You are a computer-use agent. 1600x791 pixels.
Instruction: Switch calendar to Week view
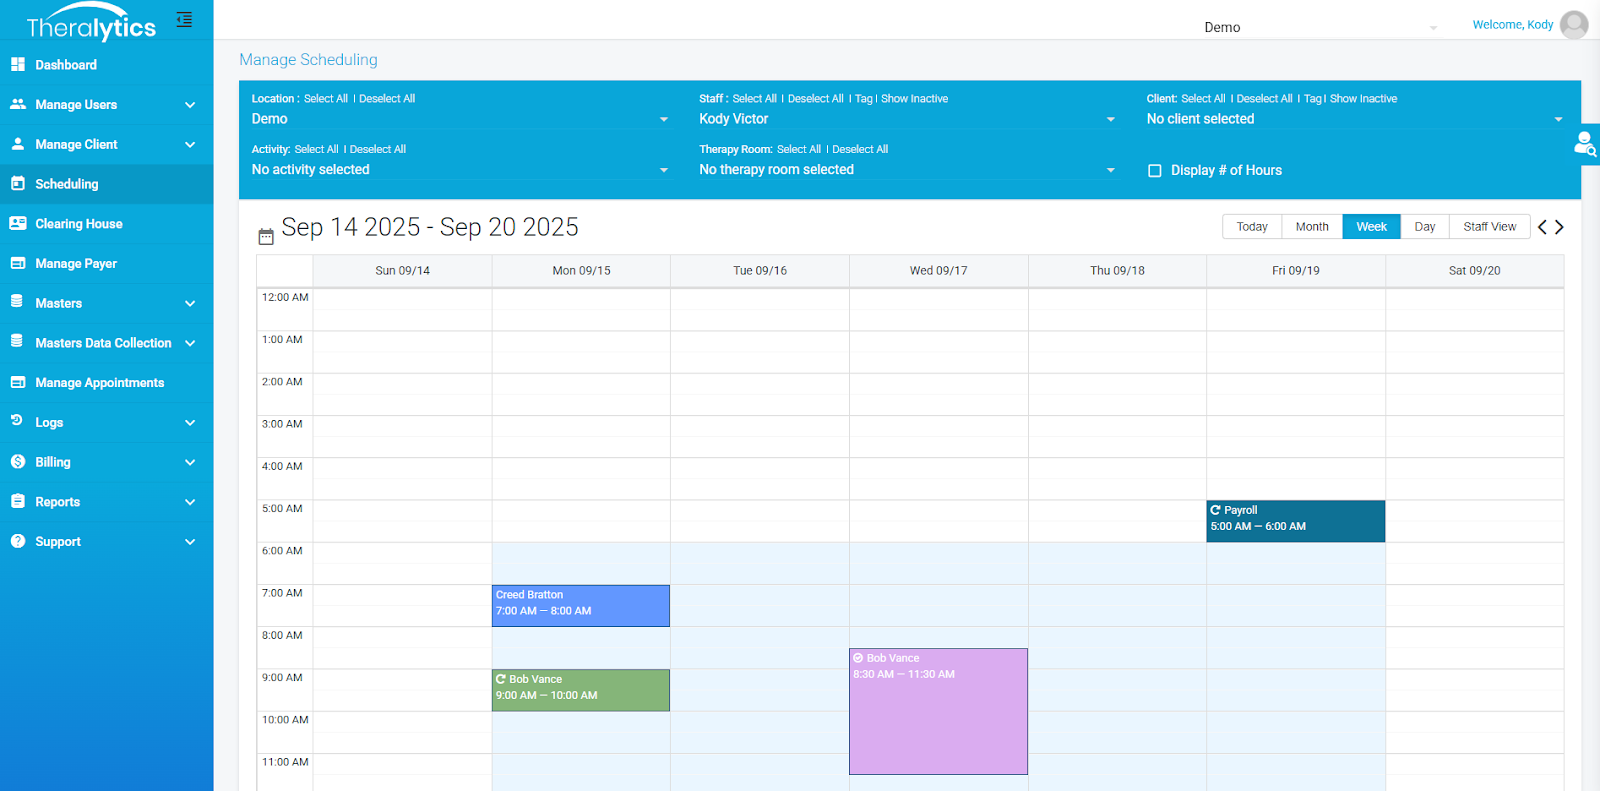point(1371,227)
